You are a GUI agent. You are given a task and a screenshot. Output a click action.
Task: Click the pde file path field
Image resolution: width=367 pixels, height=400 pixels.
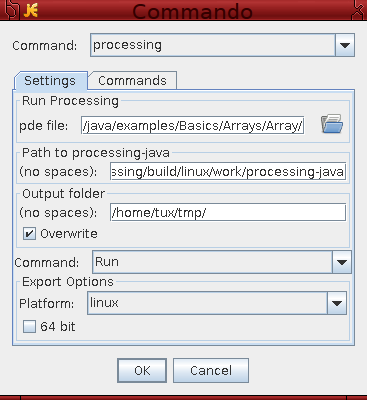[193, 125]
